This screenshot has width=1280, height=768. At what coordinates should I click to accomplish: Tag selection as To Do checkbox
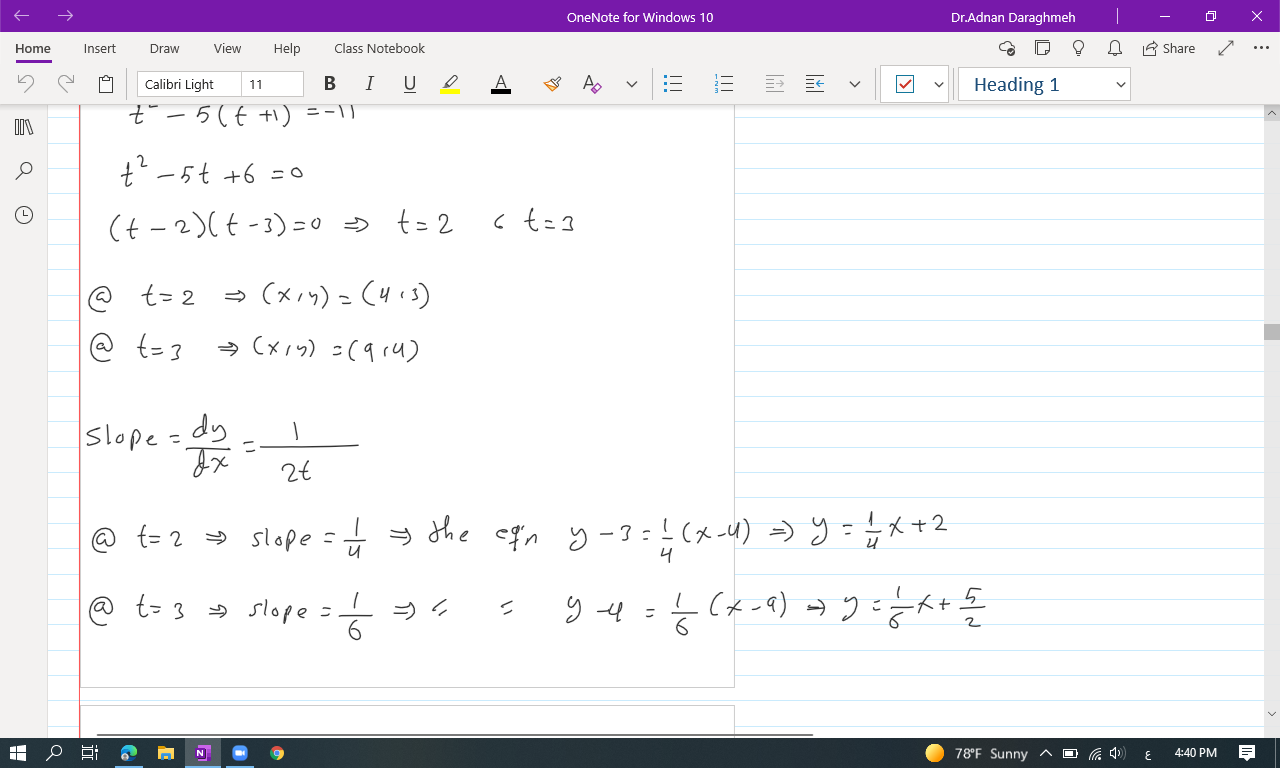point(905,84)
